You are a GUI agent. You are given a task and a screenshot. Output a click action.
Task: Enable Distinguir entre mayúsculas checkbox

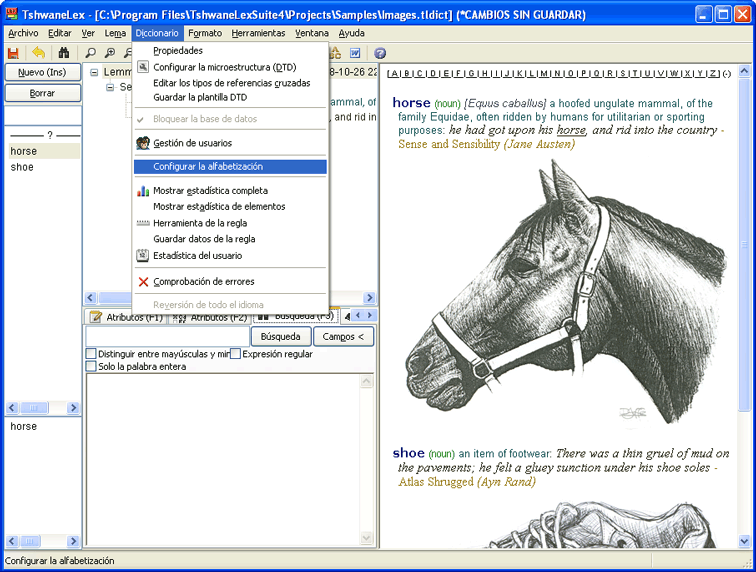coord(91,354)
